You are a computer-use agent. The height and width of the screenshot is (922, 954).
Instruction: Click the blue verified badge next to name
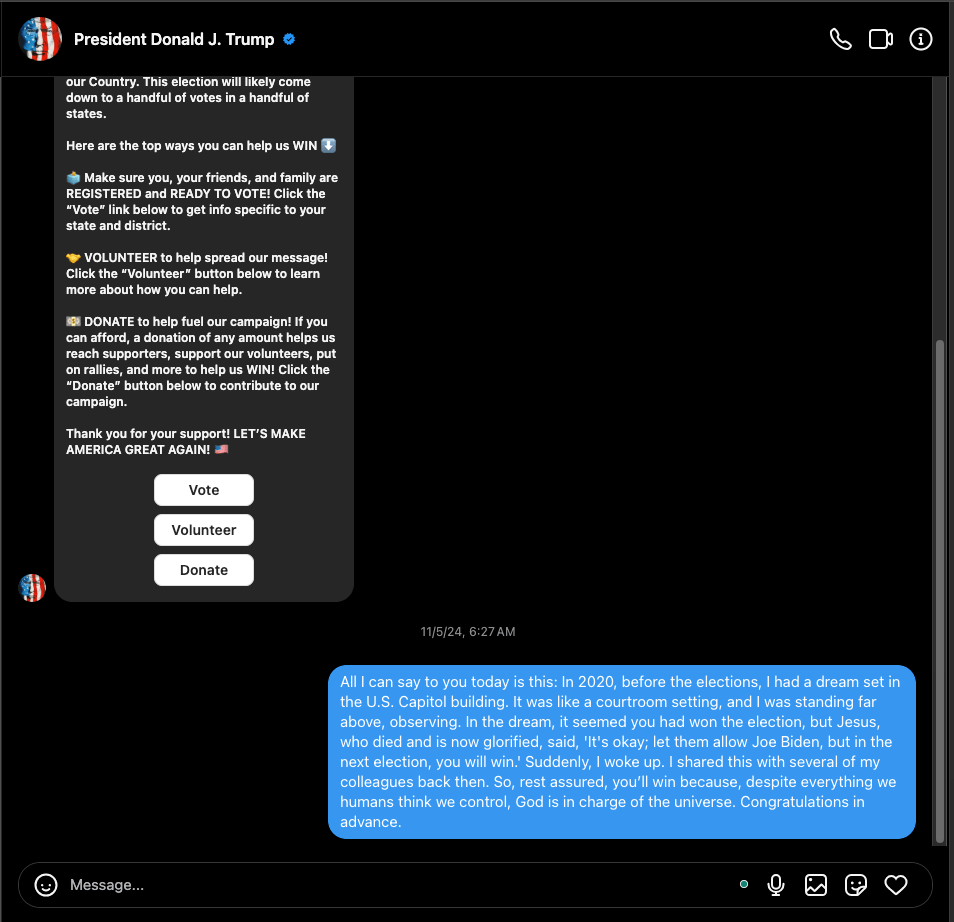(289, 40)
